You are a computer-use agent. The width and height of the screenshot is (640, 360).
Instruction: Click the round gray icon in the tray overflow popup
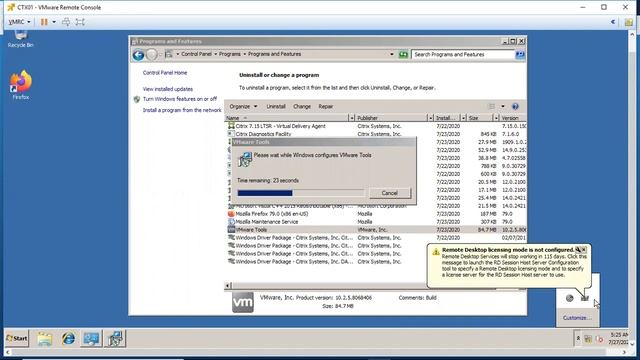[x=570, y=298]
